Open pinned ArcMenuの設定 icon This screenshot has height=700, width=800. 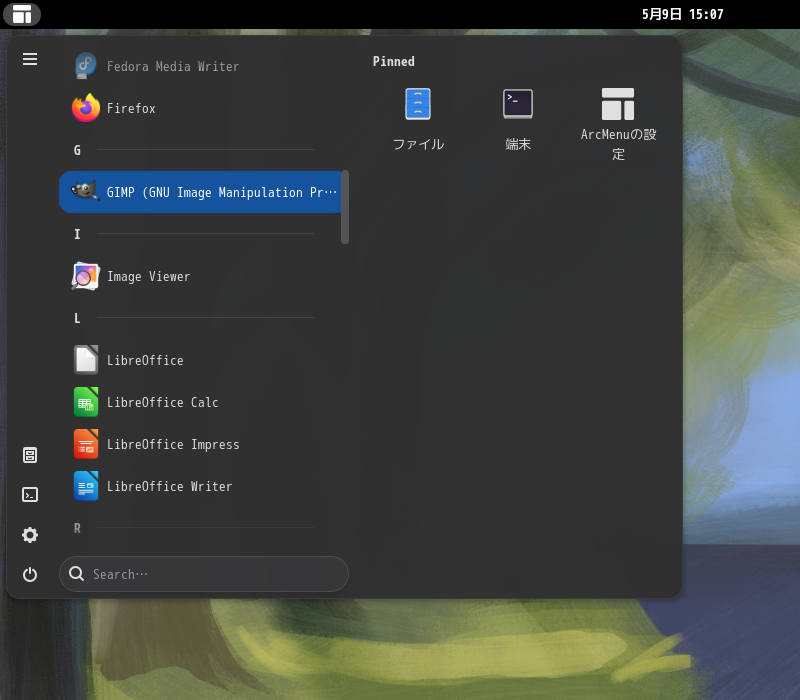618,104
